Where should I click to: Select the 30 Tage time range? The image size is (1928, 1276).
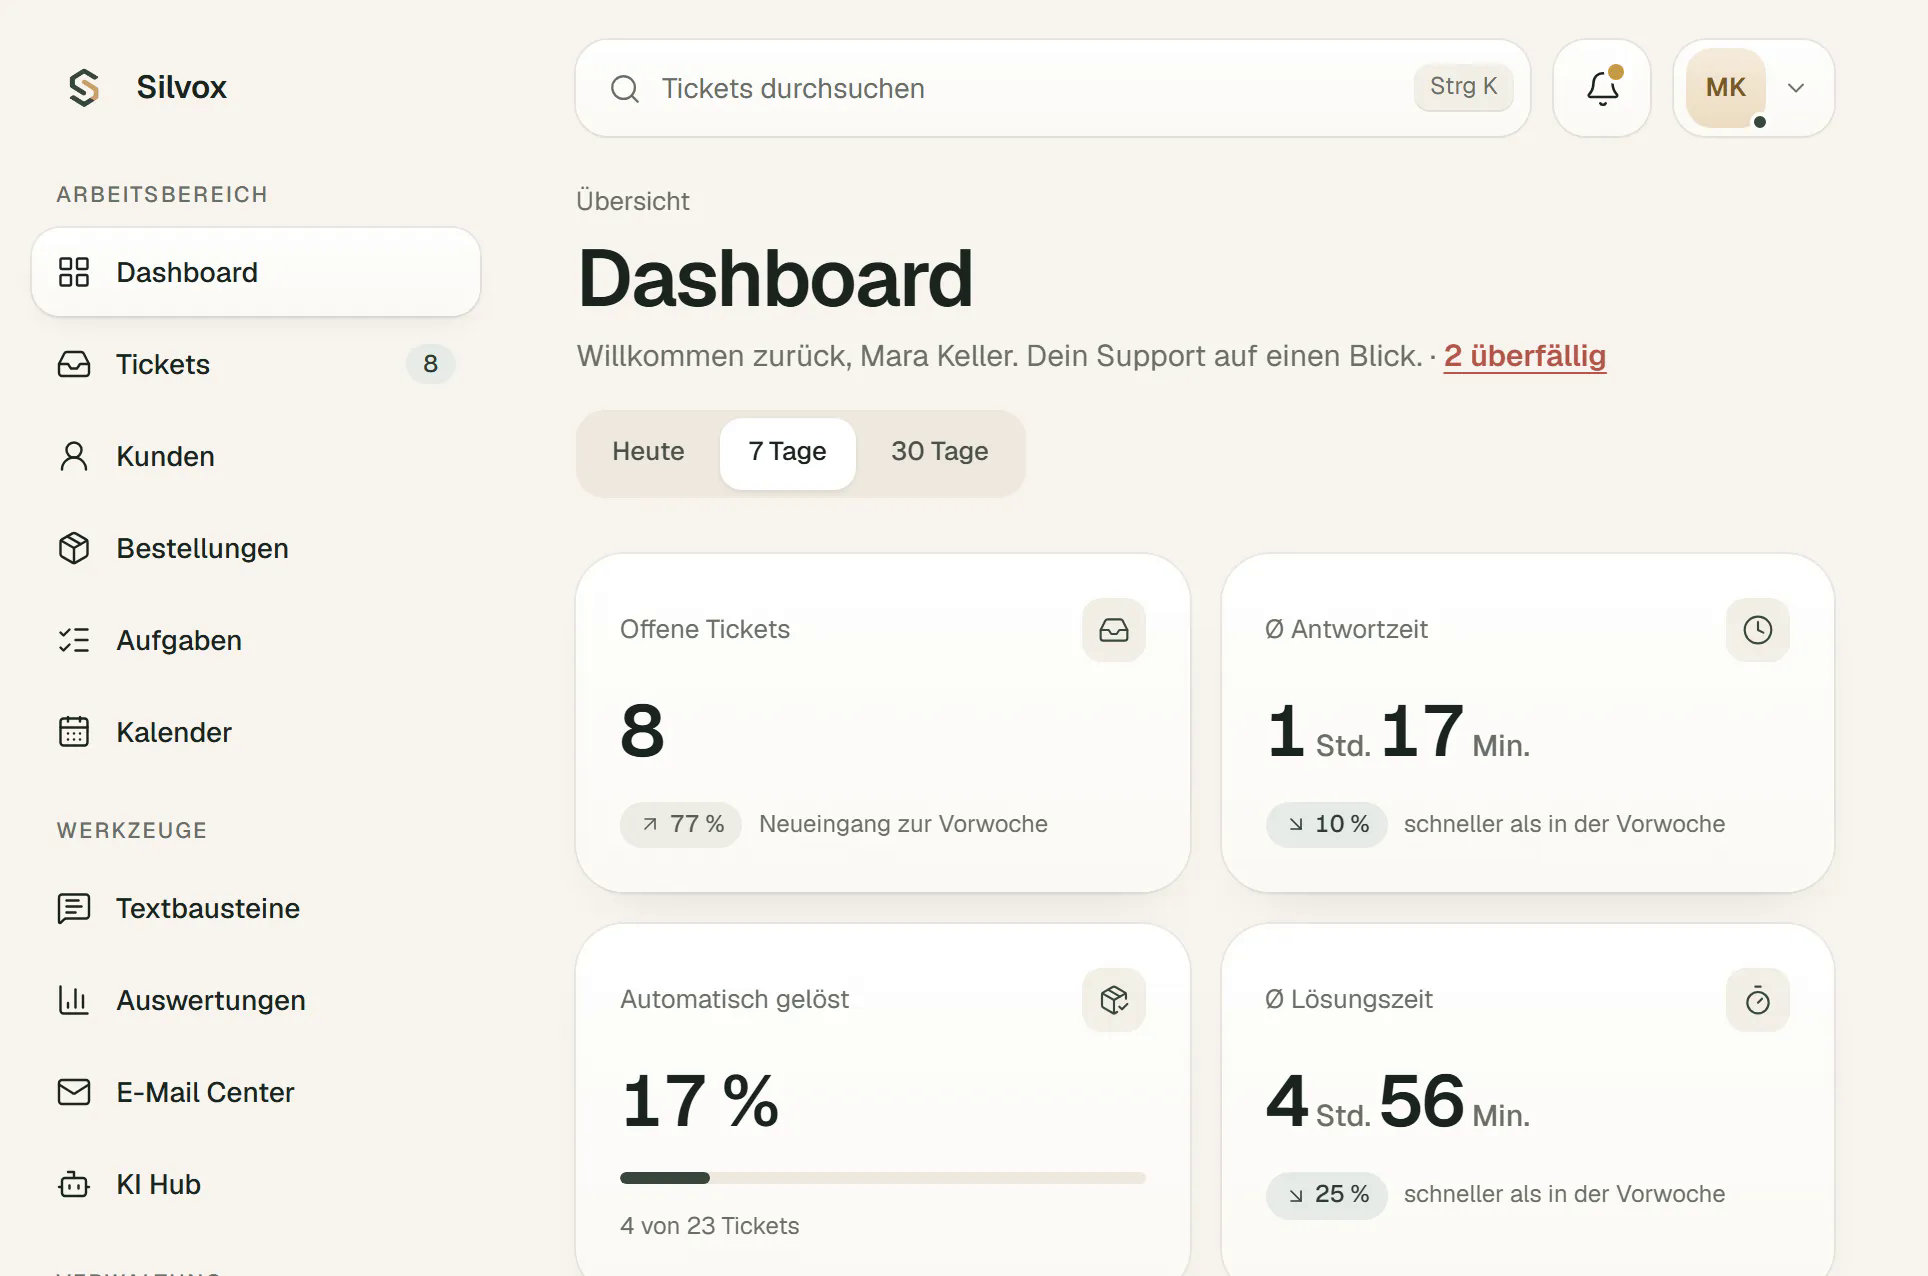coord(940,452)
